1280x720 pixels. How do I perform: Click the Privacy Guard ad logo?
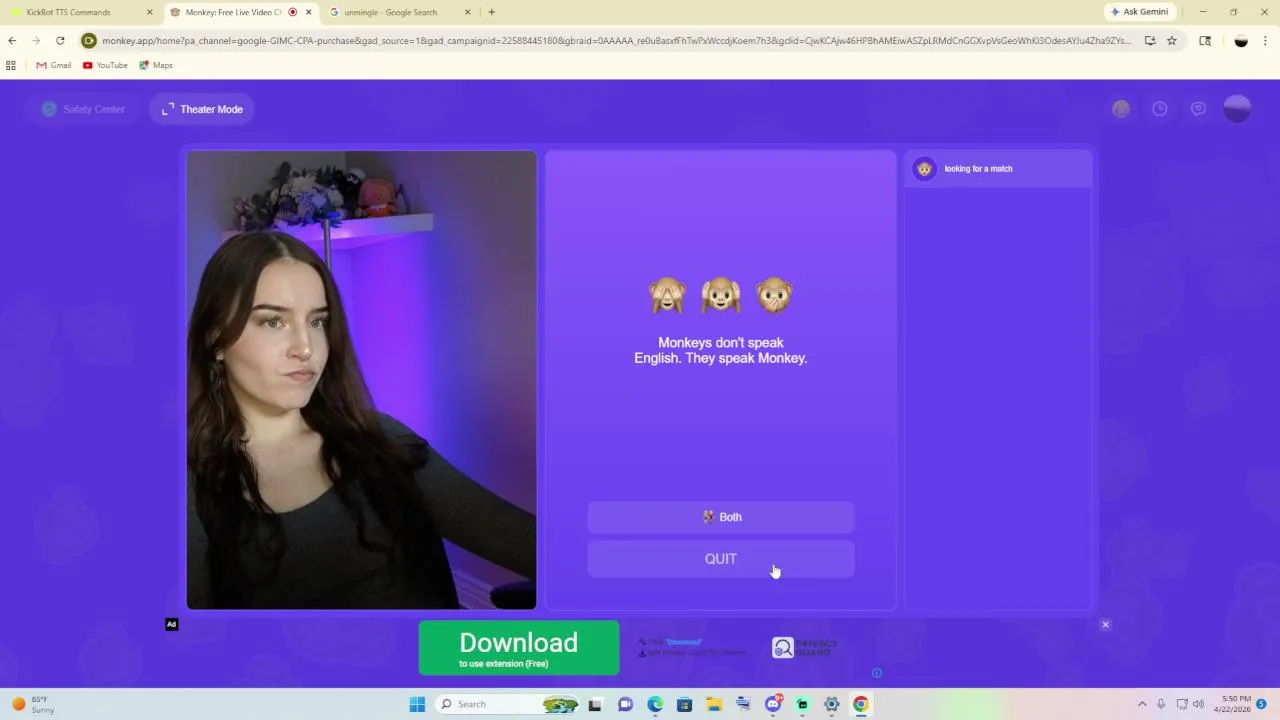click(x=804, y=648)
